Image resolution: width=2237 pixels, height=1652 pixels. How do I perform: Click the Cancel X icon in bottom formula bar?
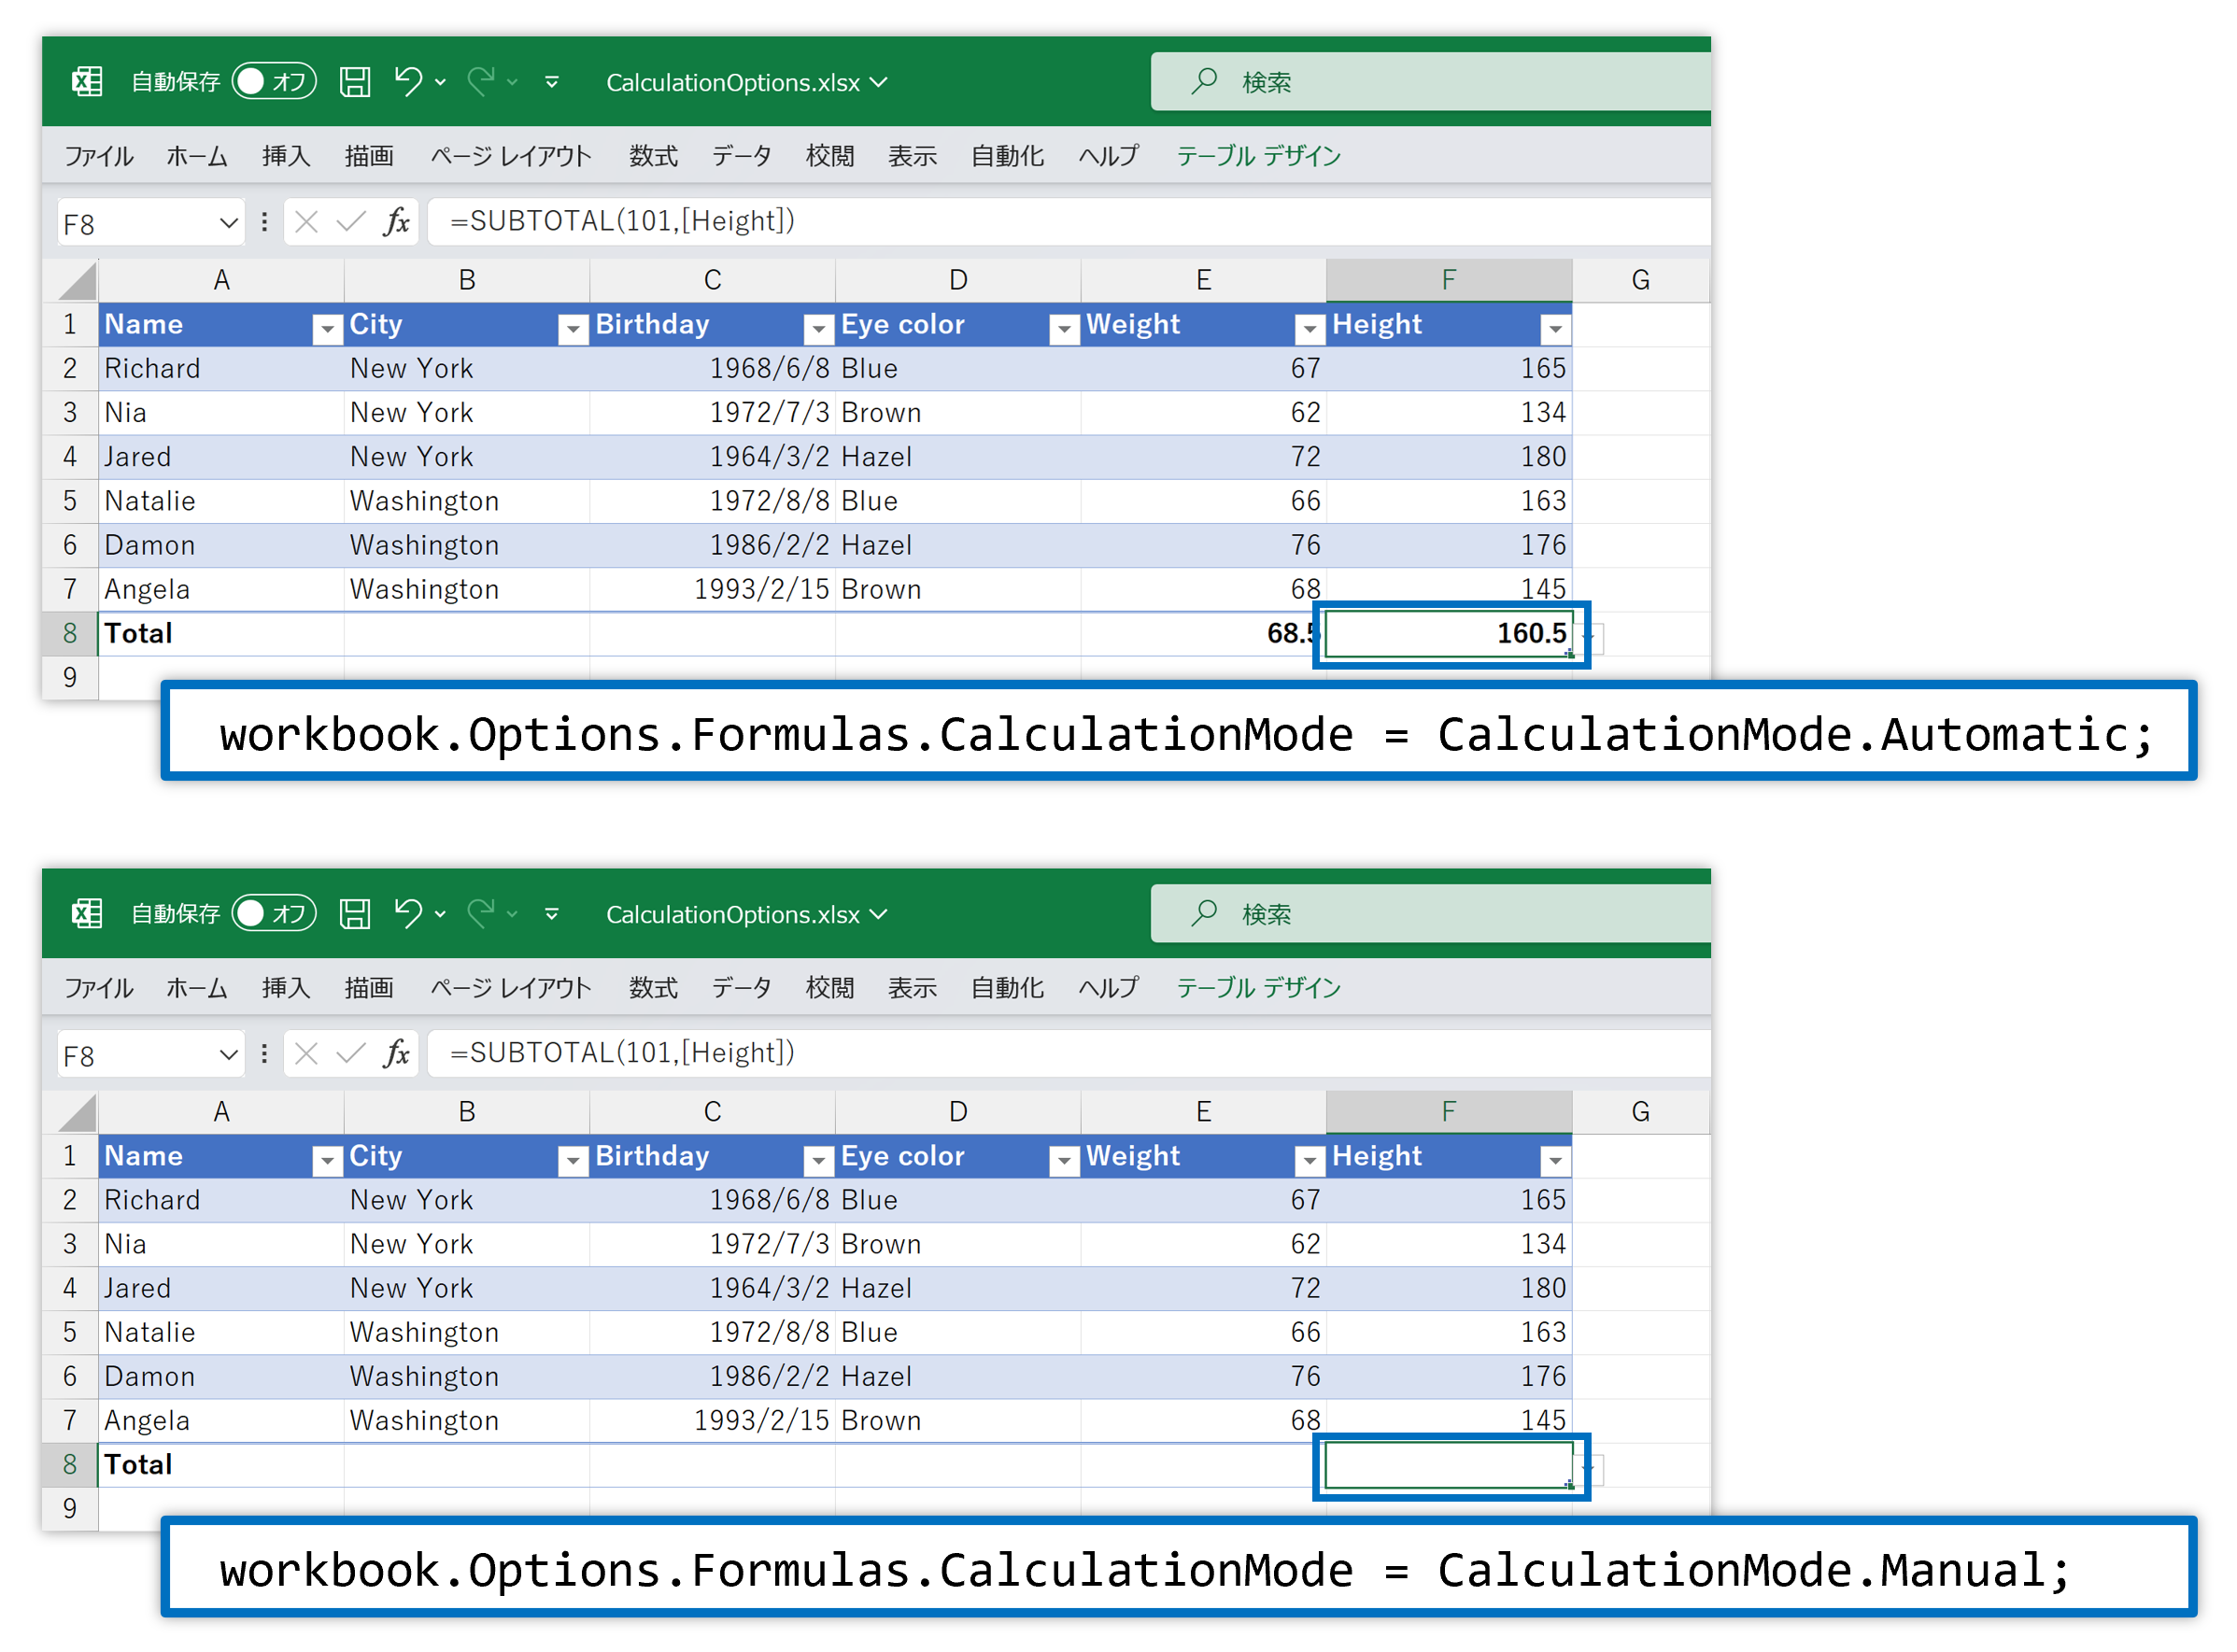click(307, 1054)
